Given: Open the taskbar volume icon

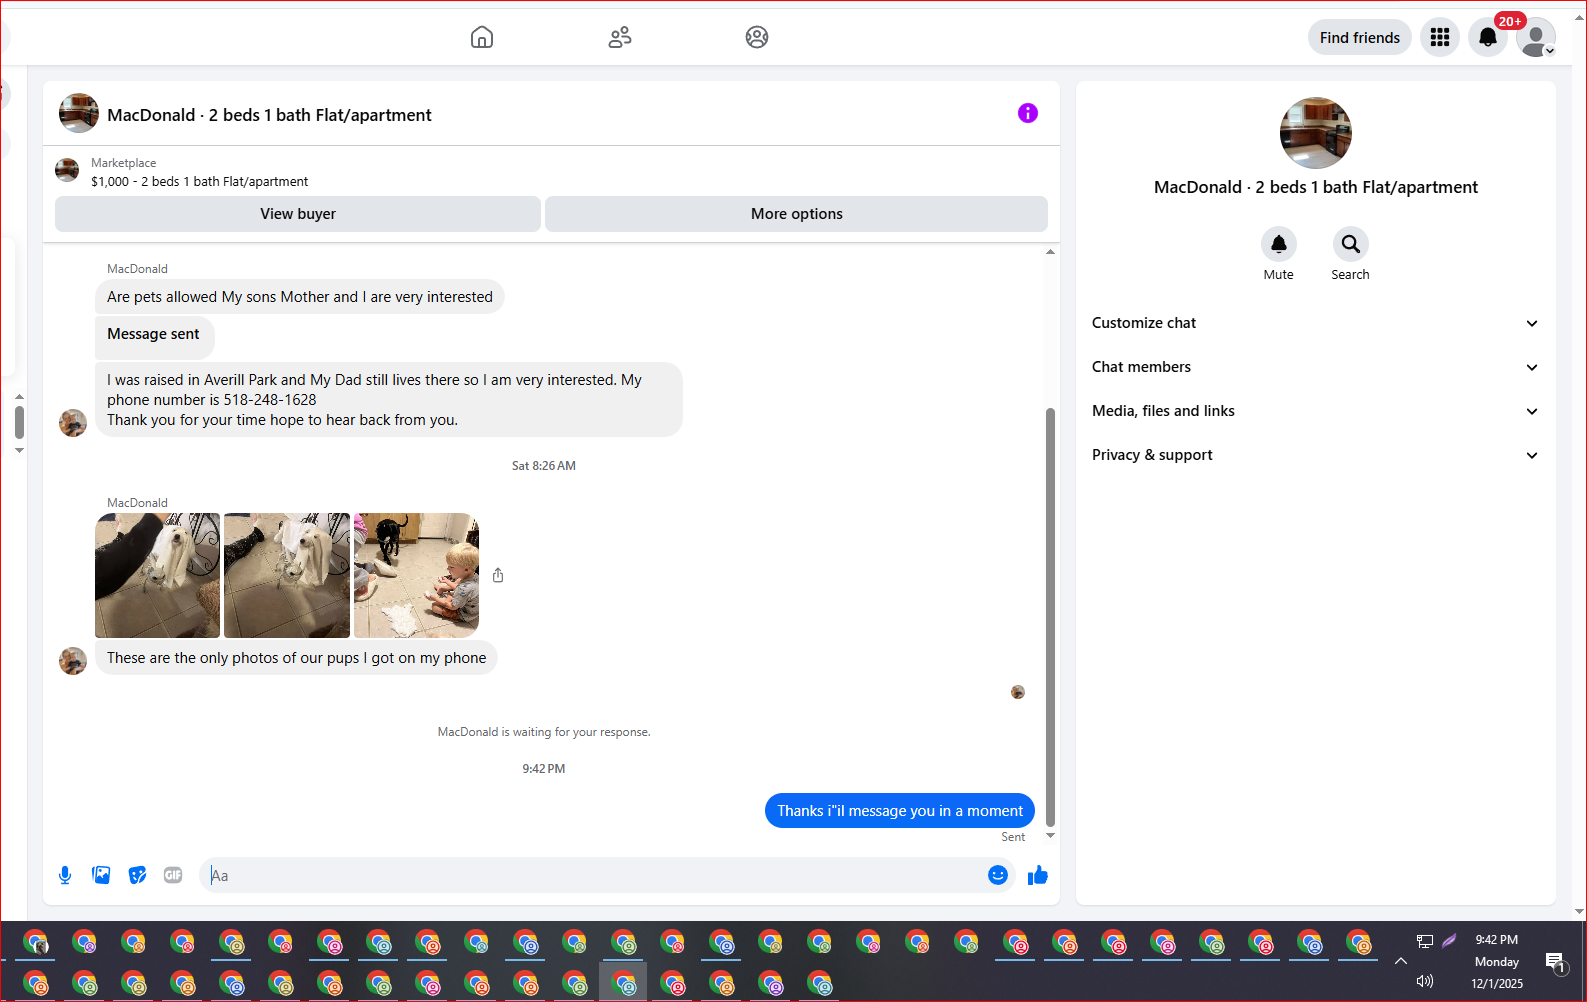Looking at the screenshot, I should click(1425, 982).
